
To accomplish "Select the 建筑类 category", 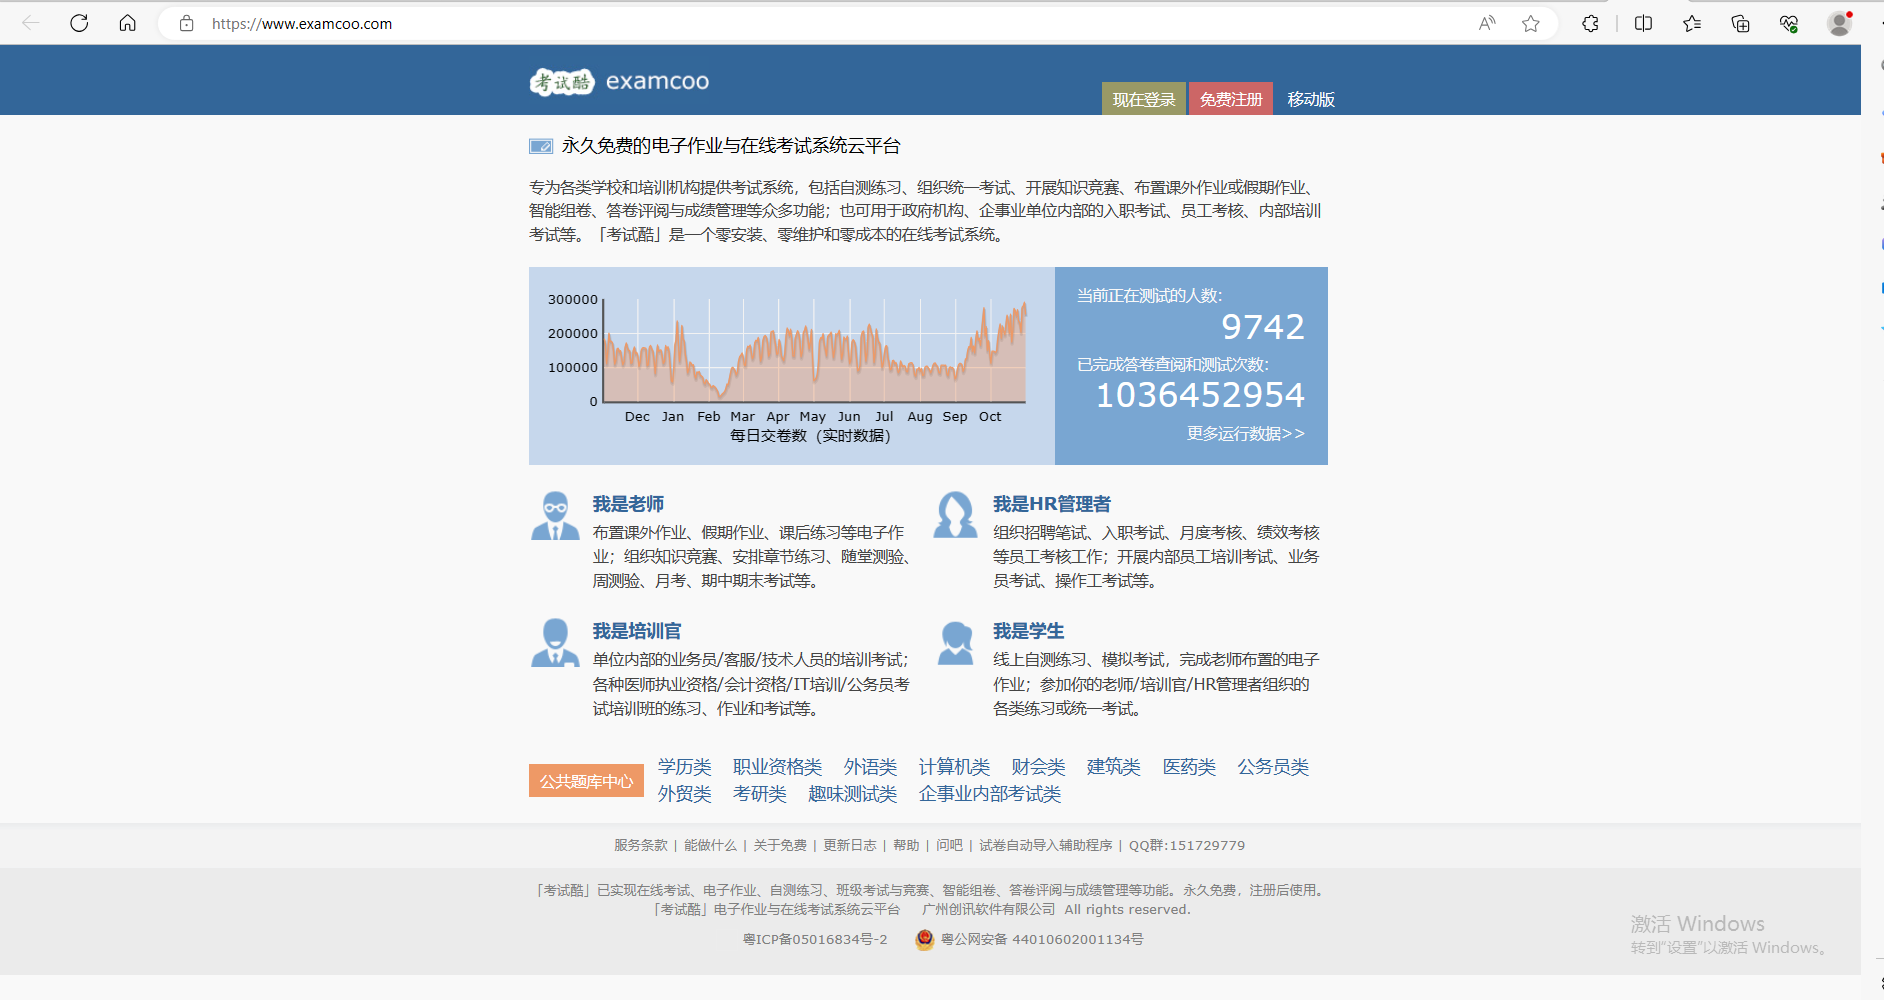I will pos(1114,767).
